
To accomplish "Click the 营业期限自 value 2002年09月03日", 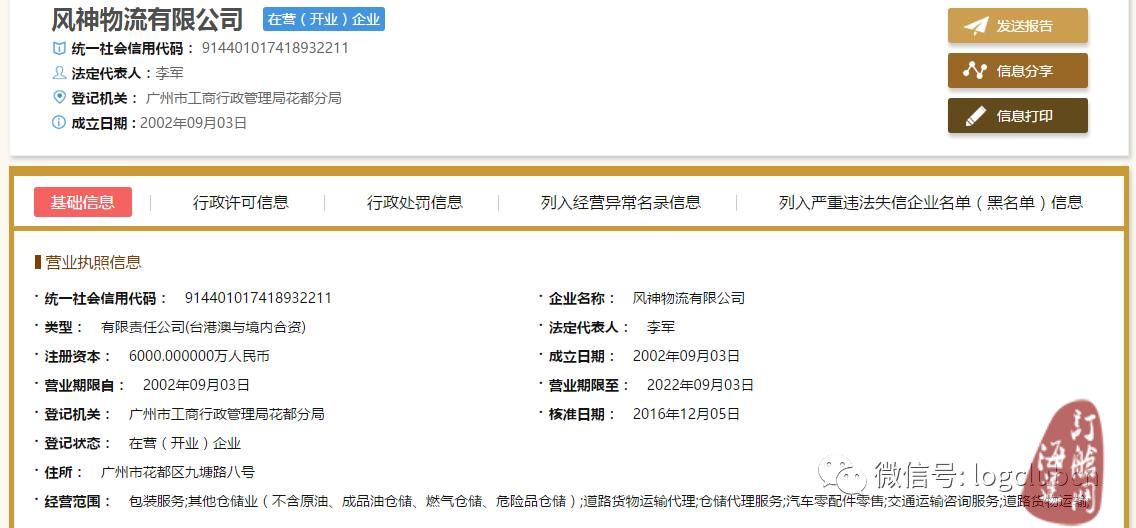I will [x=196, y=385].
